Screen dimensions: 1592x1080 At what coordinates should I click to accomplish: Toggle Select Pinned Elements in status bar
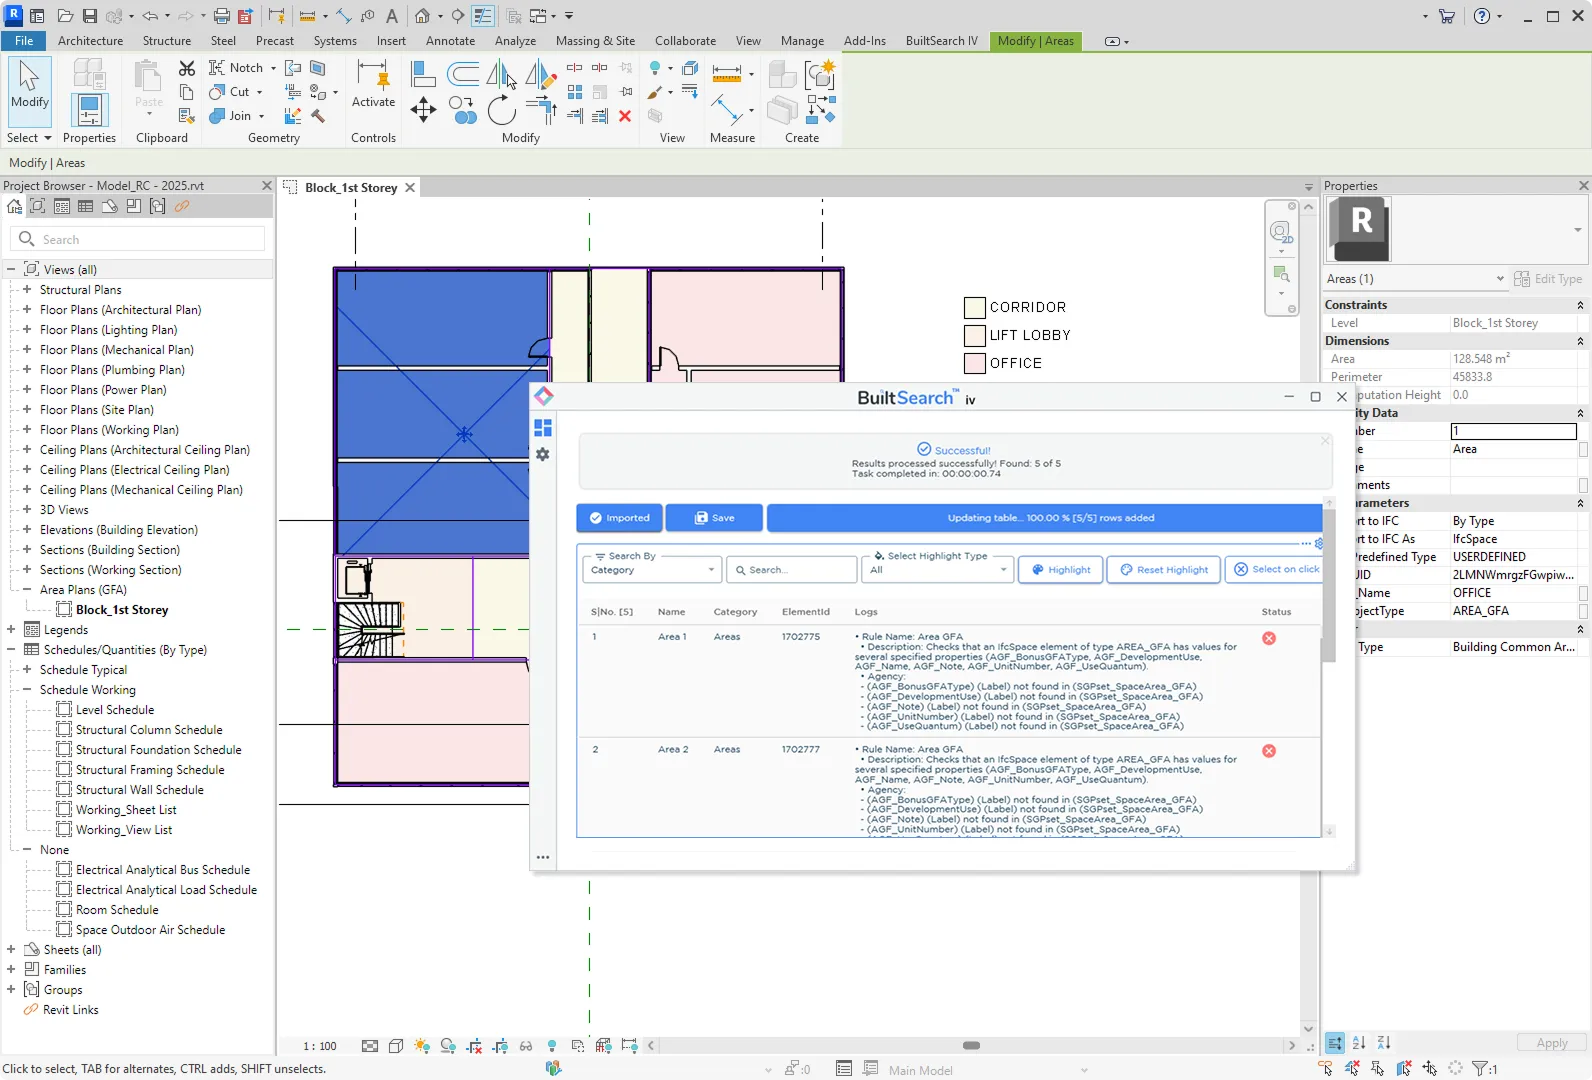tap(1378, 1068)
